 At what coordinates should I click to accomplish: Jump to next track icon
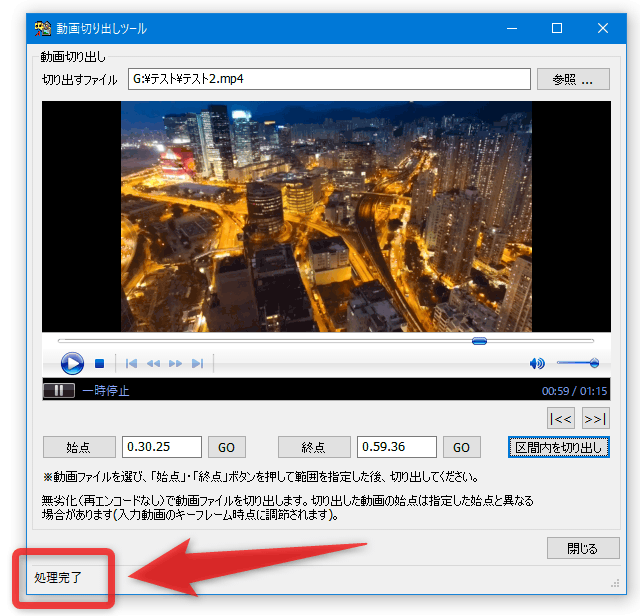click(x=198, y=363)
